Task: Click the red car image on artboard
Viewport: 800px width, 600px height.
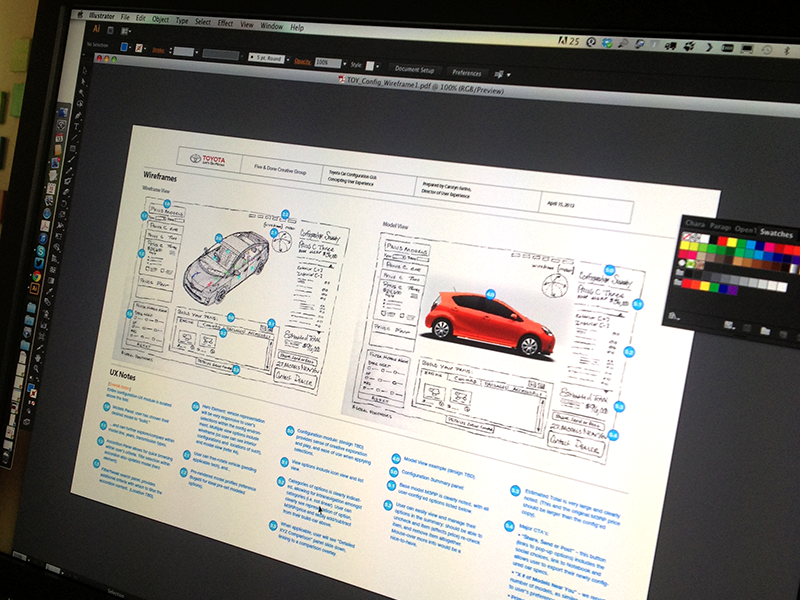Action: pos(489,324)
